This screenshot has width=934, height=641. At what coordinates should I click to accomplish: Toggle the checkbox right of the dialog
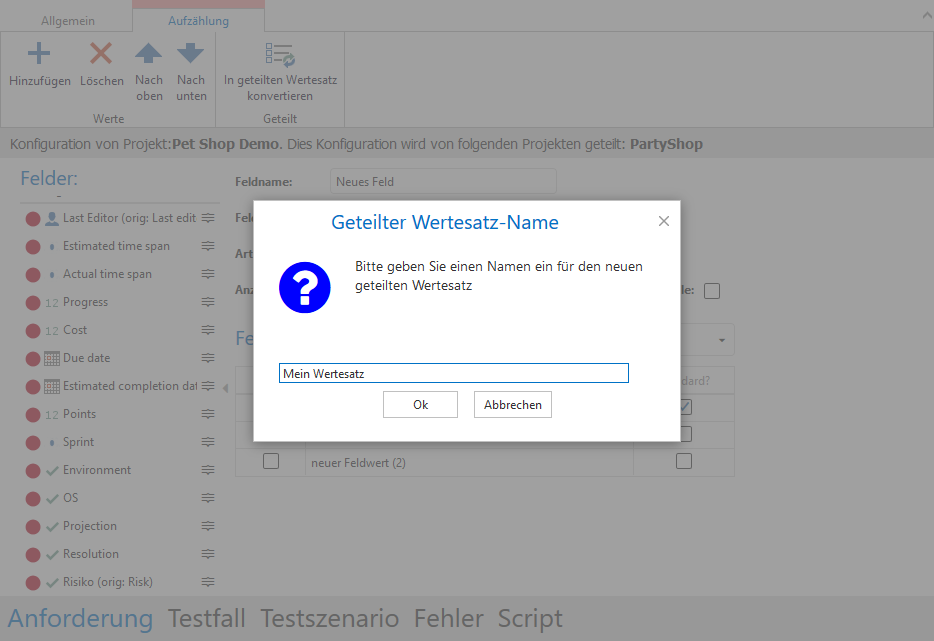coord(712,291)
